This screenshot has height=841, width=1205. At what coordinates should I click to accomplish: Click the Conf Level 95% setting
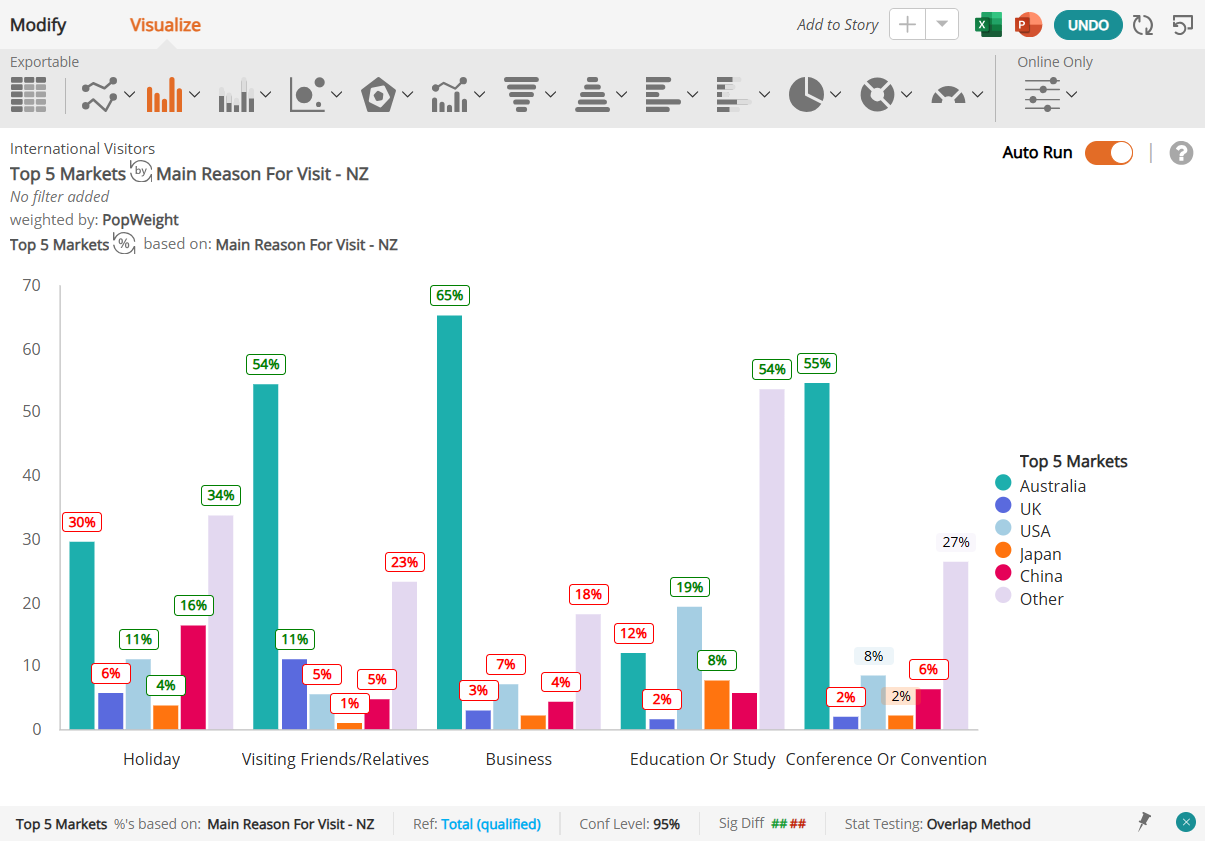tap(629, 824)
